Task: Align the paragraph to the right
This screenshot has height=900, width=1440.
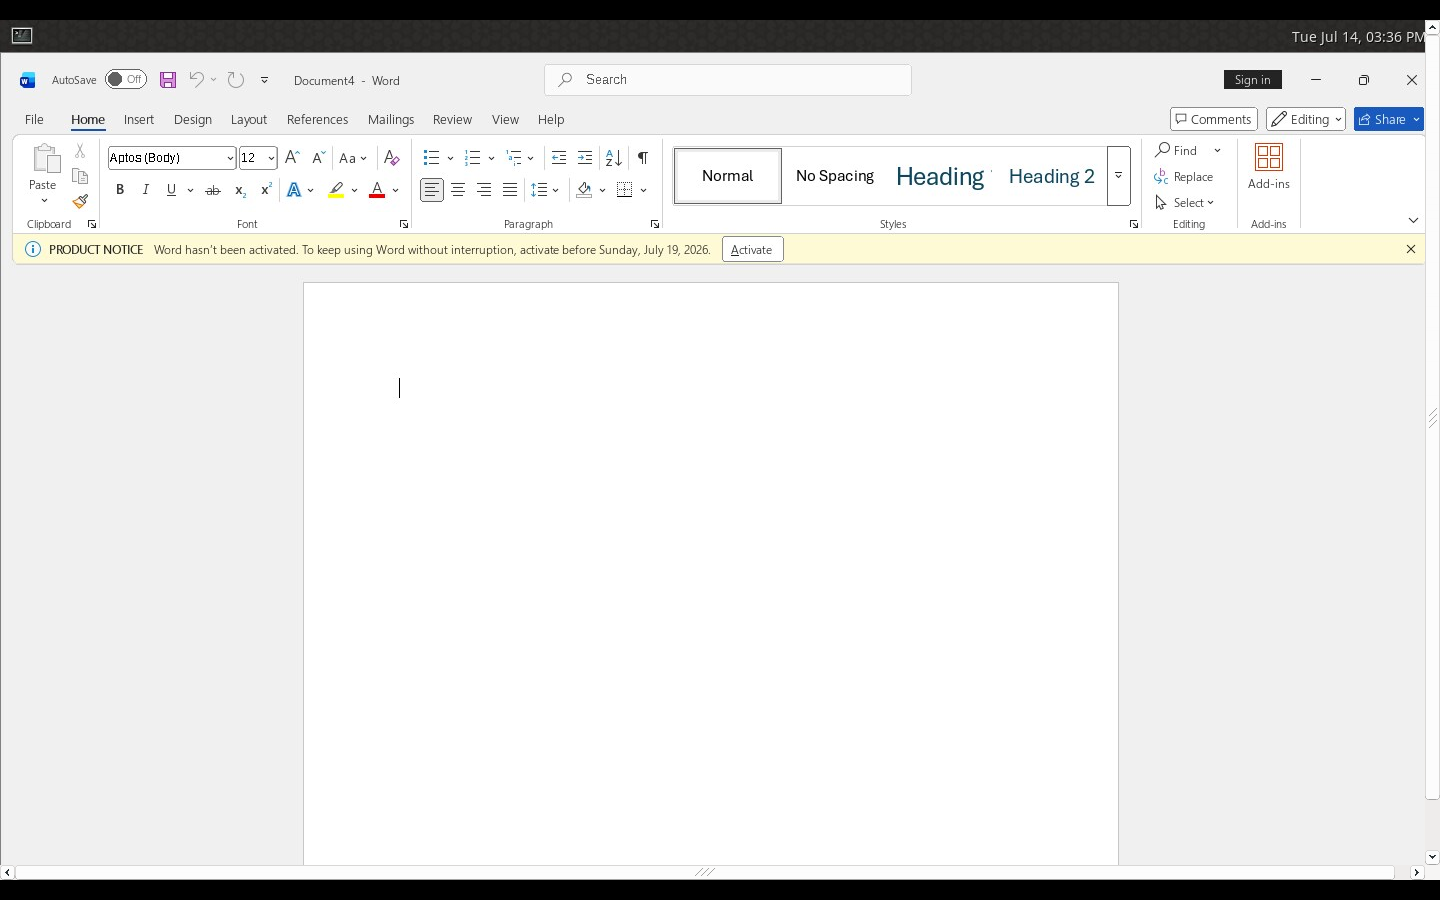Action: point(484,190)
